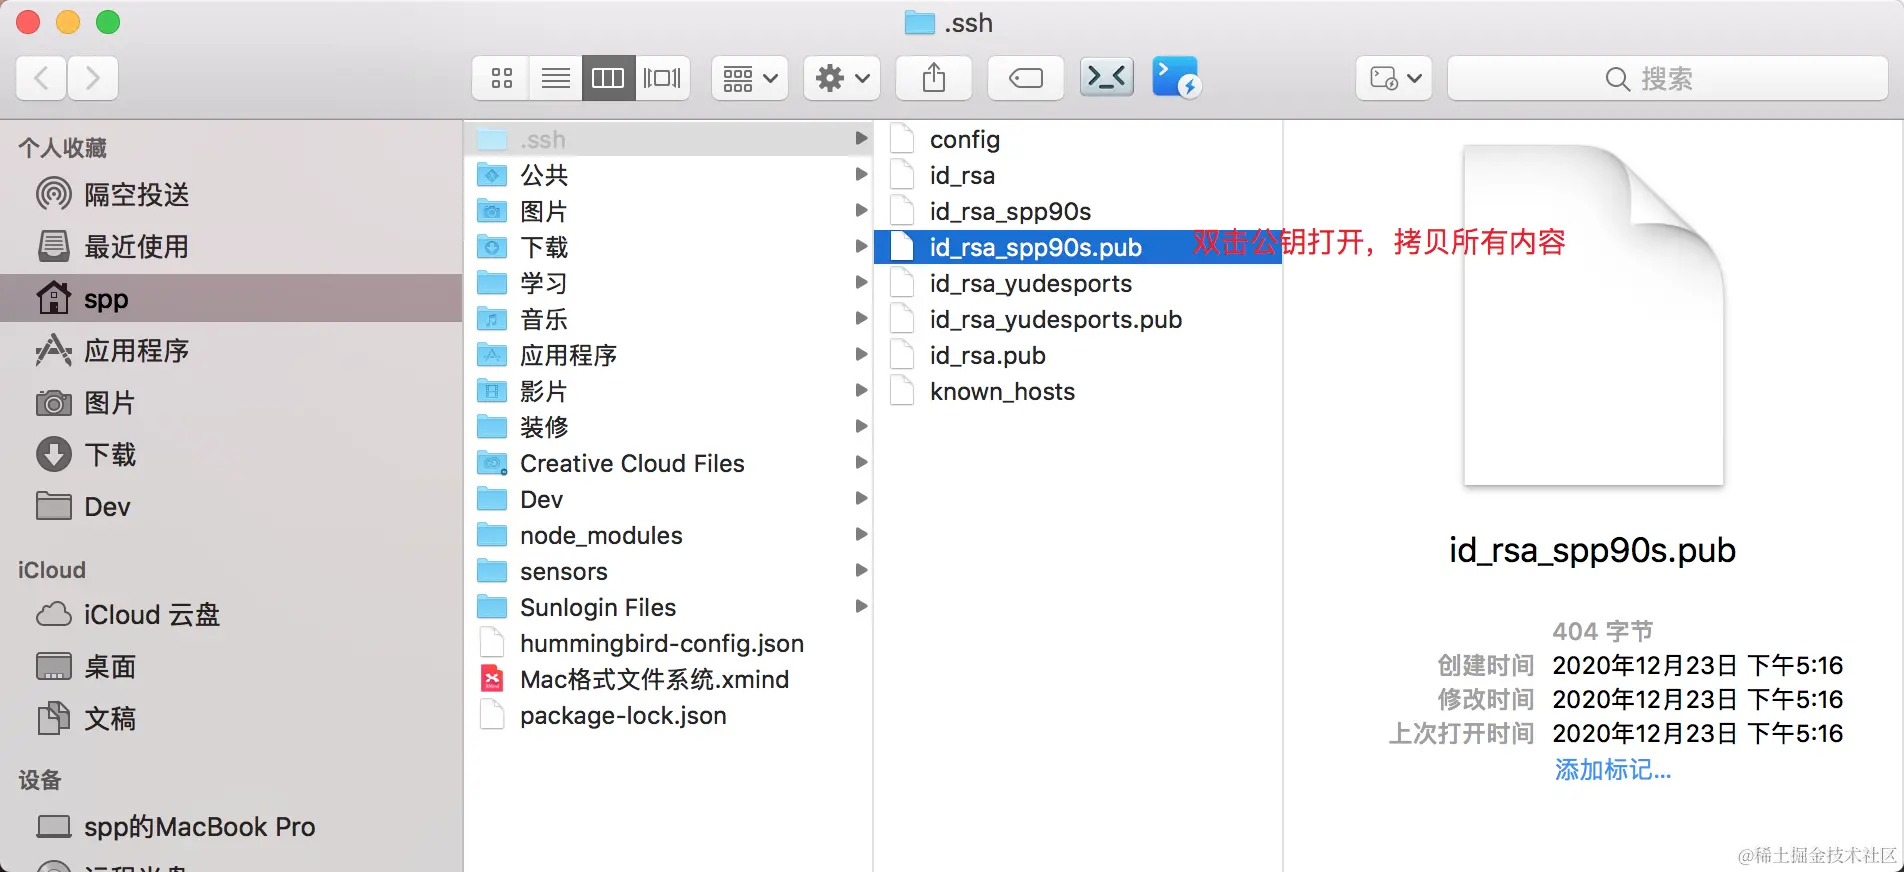The image size is (1904, 872).
Task: Select id_rsa_spp90s.pub in file list
Action: pos(1078,247)
